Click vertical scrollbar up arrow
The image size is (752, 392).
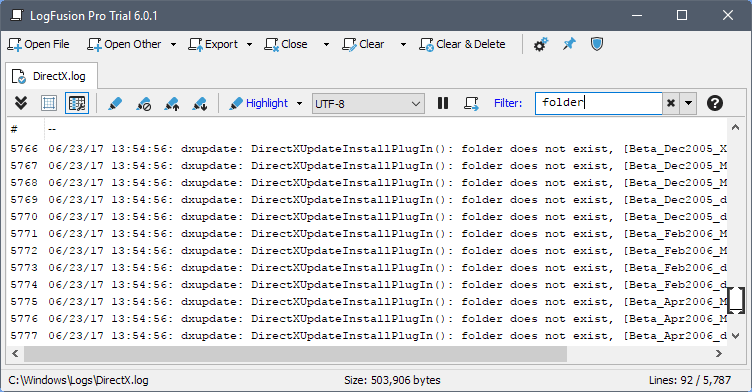point(735,127)
